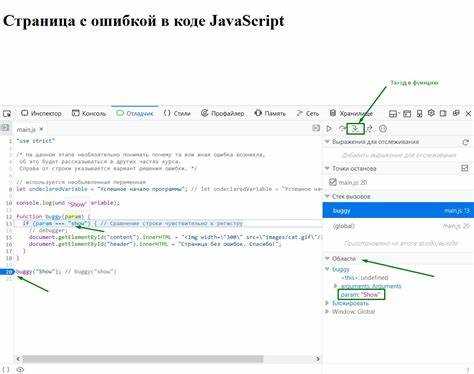Select the (global) call stack frame
This screenshot has width=474, height=374.
pyautogui.click(x=398, y=226)
